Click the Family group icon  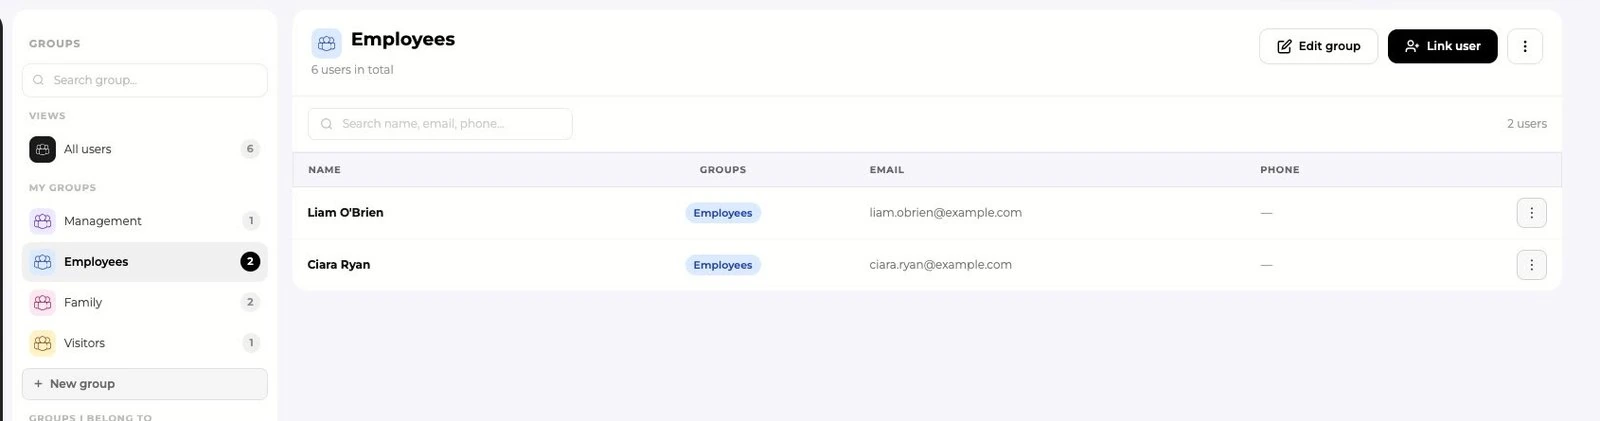click(x=42, y=302)
